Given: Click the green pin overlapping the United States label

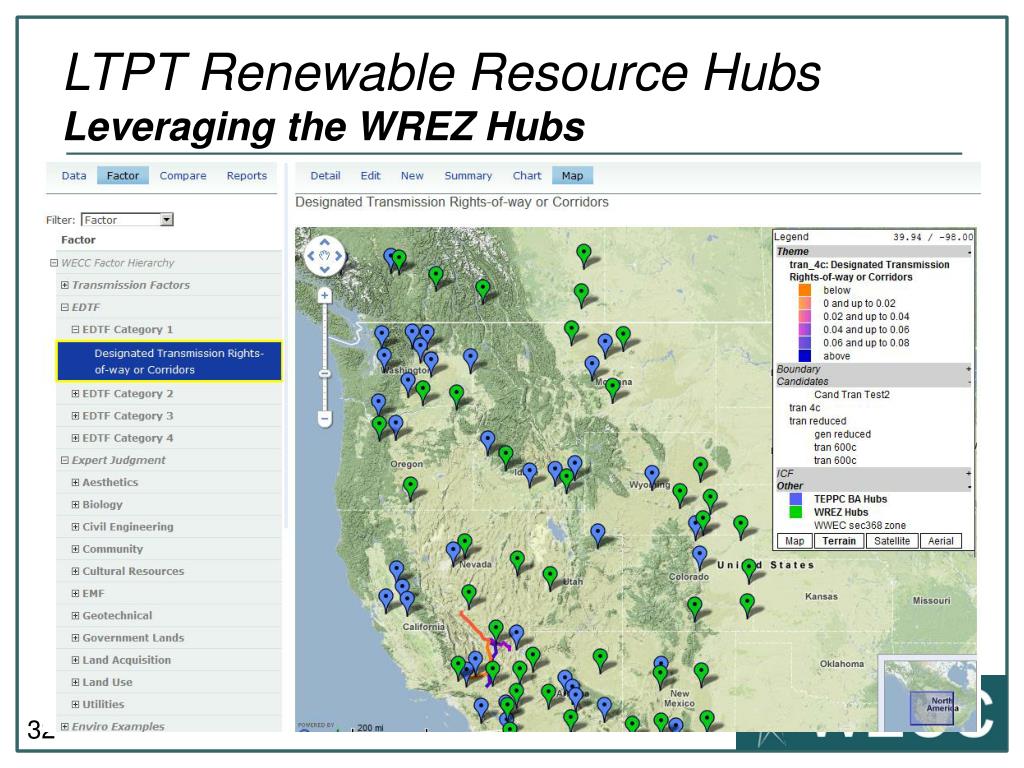Looking at the screenshot, I should click(x=749, y=570).
